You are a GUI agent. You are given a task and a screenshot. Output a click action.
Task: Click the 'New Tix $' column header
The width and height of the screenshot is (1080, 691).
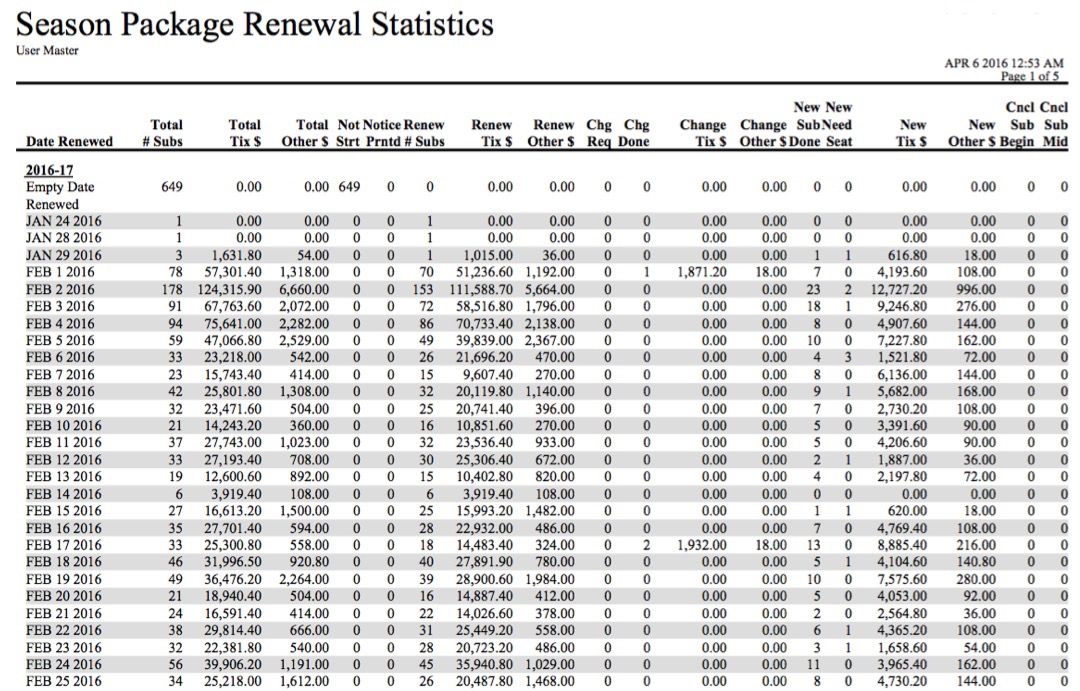pyautogui.click(x=913, y=133)
